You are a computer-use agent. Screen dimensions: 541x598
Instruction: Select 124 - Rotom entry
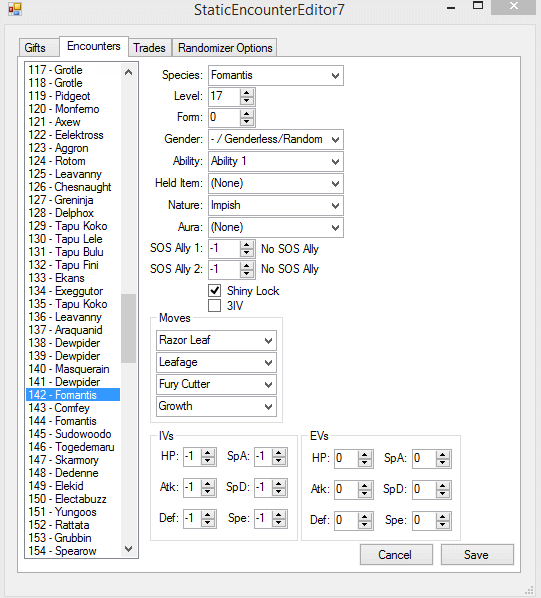73,161
